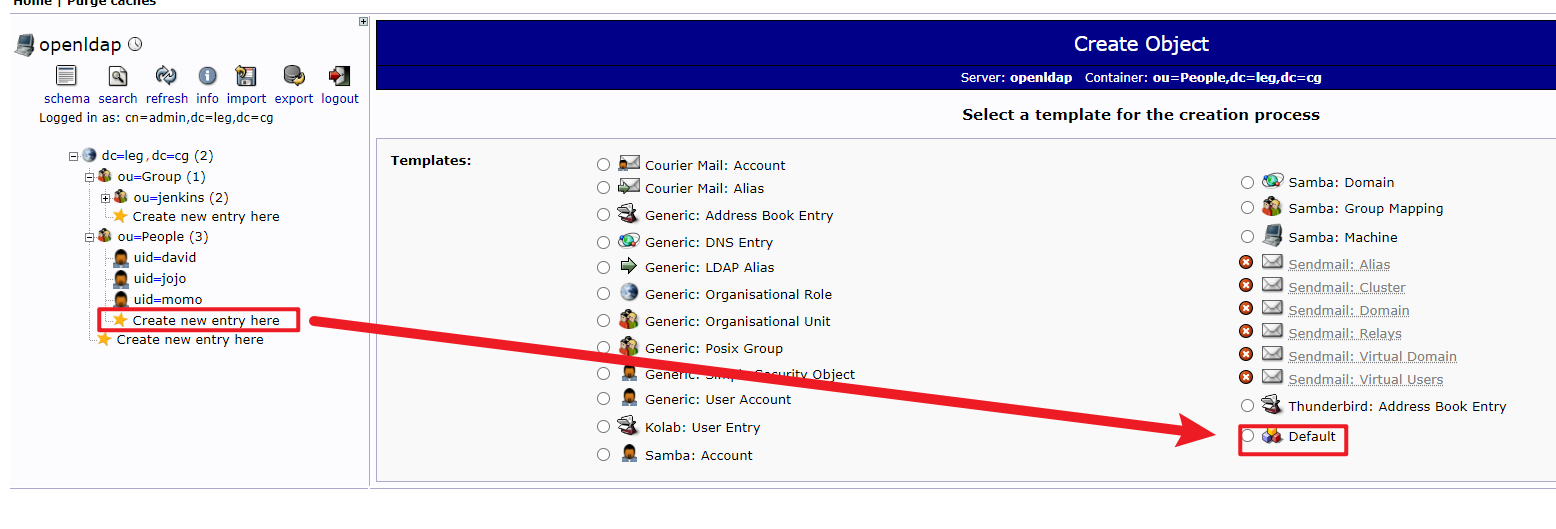Screen dimensions: 1556x529
Task: Select the Default template radio button
Action: pos(1247,435)
